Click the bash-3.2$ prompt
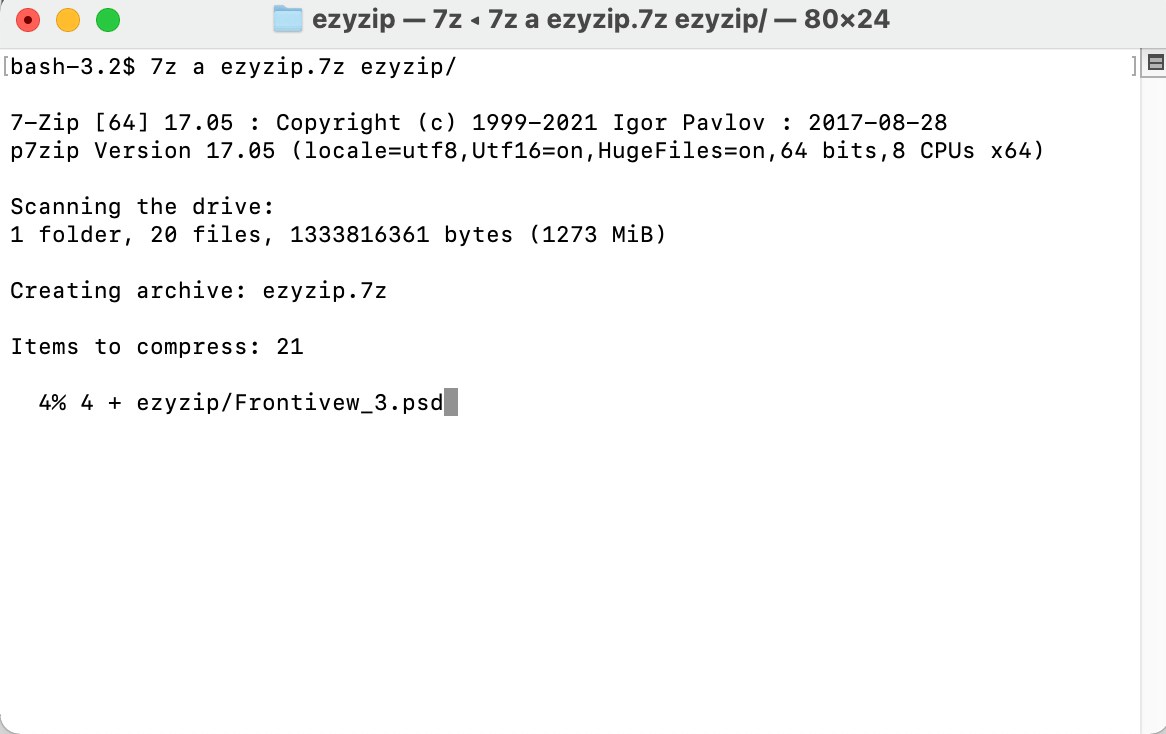The width and height of the screenshot is (1166, 734). tap(70, 67)
